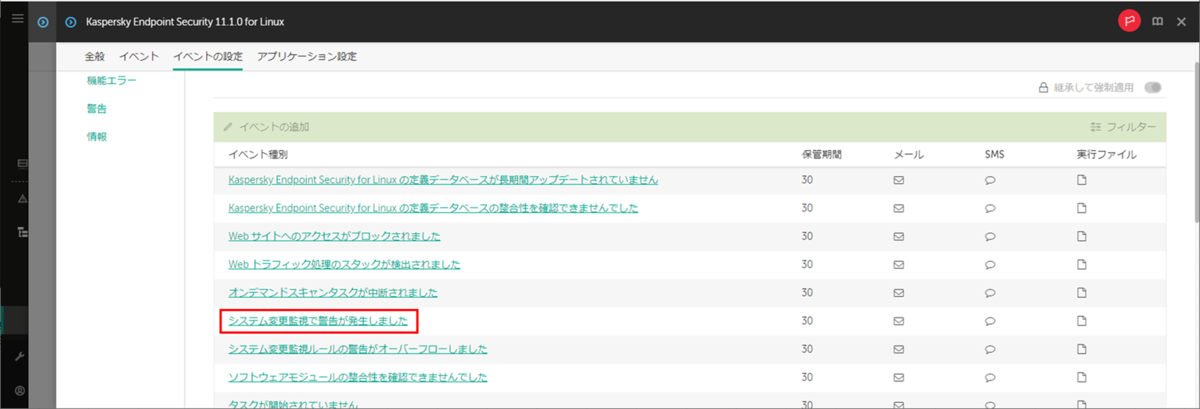Click file icon for データベースの整合性を確認できませんでした row

1081,208
